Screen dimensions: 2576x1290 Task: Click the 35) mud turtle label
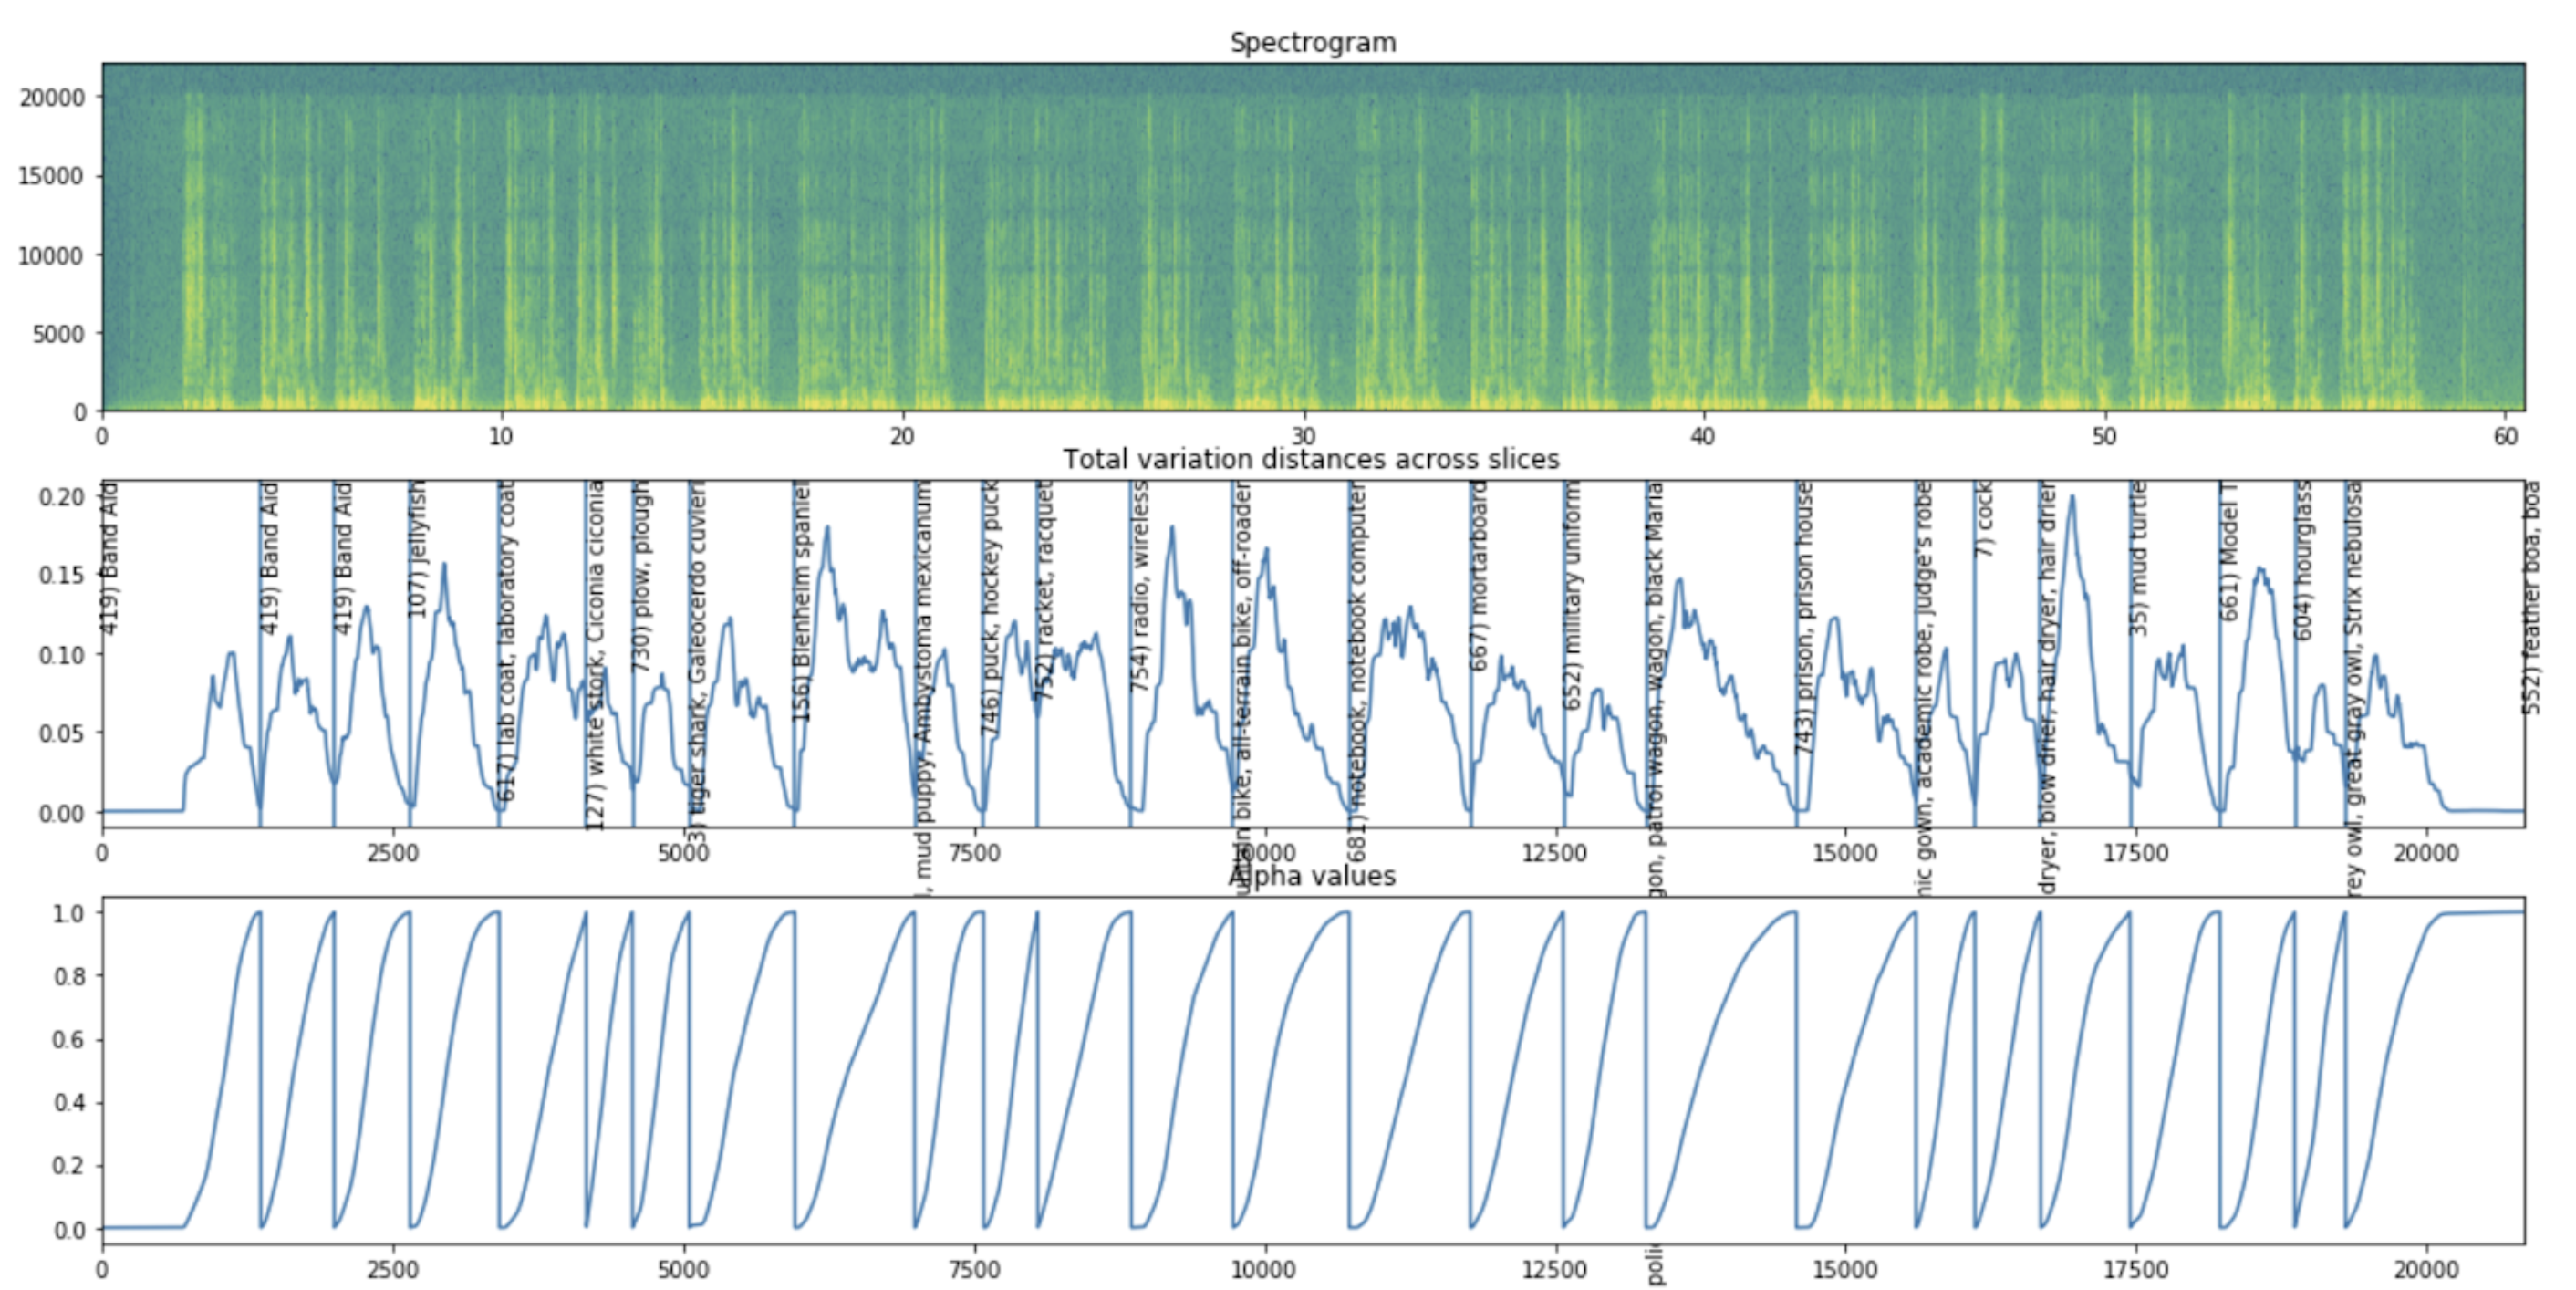(x=2138, y=557)
